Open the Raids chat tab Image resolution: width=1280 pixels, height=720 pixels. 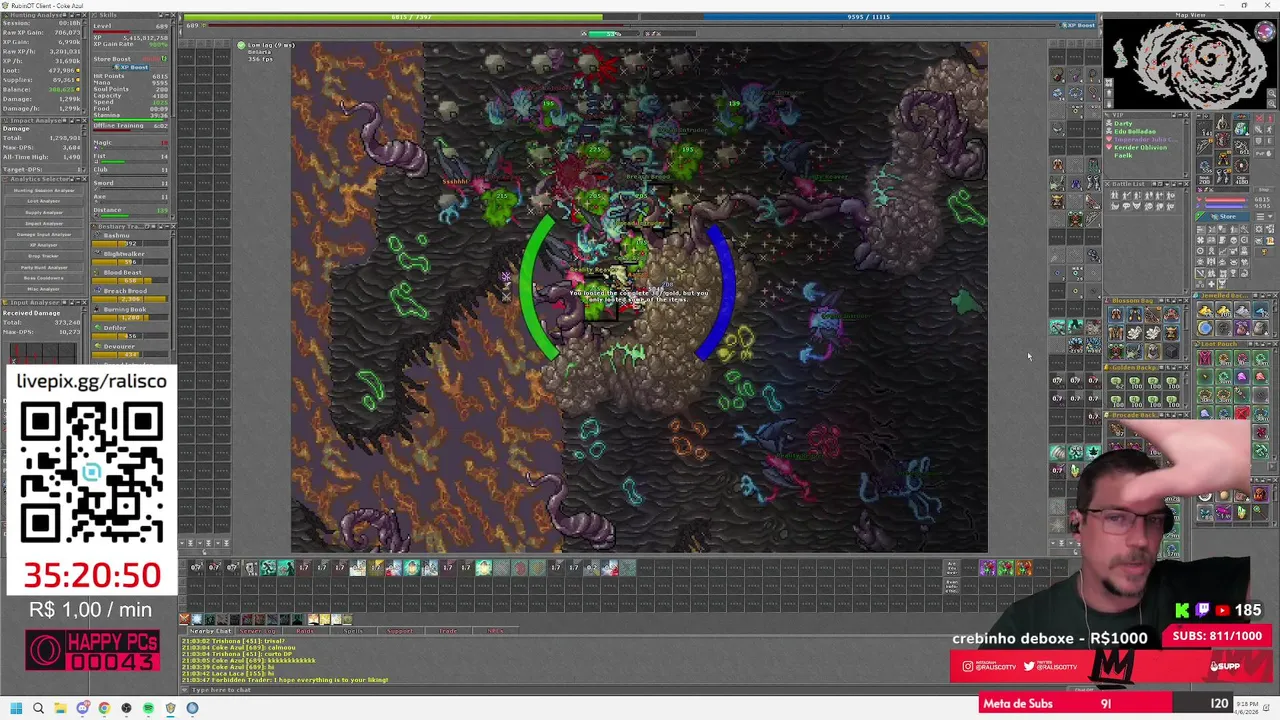click(x=305, y=631)
